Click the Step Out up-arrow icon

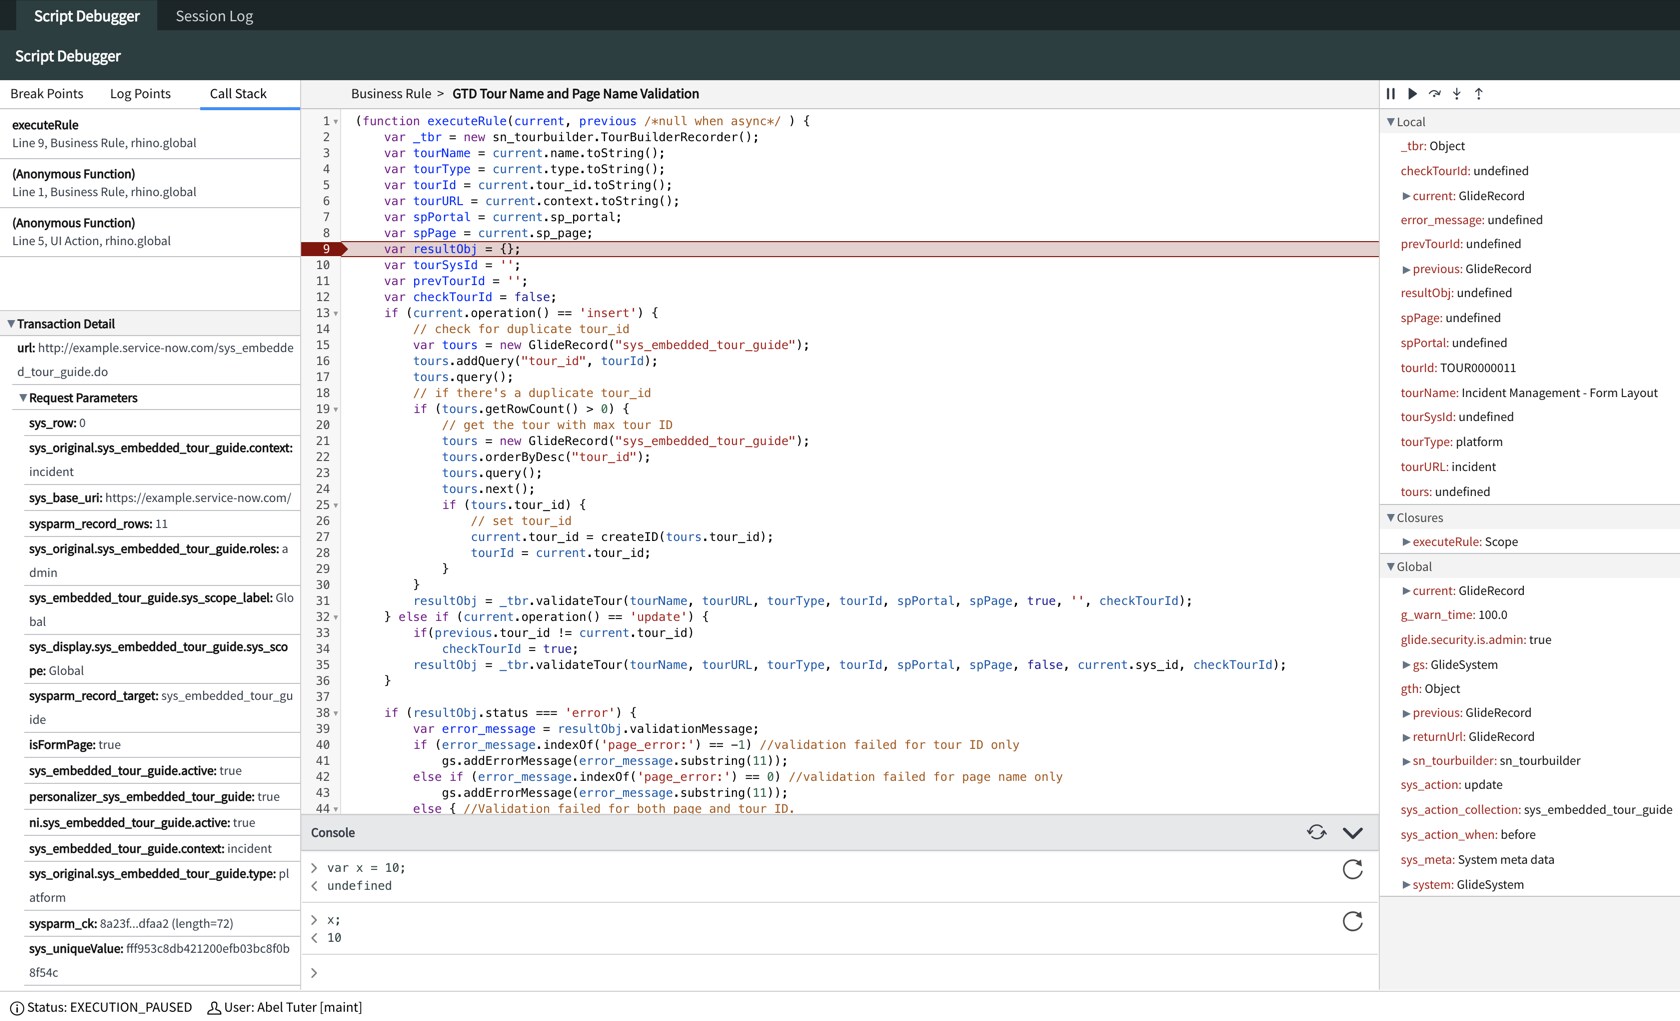1479,94
